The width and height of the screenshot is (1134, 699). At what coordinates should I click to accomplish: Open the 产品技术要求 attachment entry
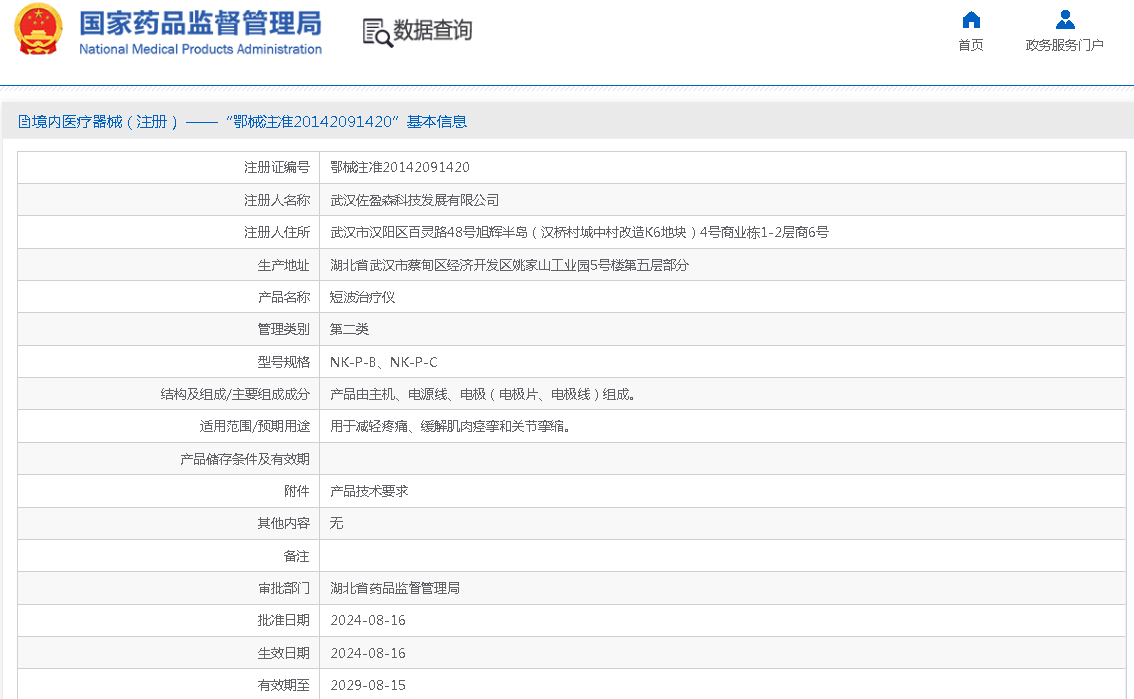point(369,491)
